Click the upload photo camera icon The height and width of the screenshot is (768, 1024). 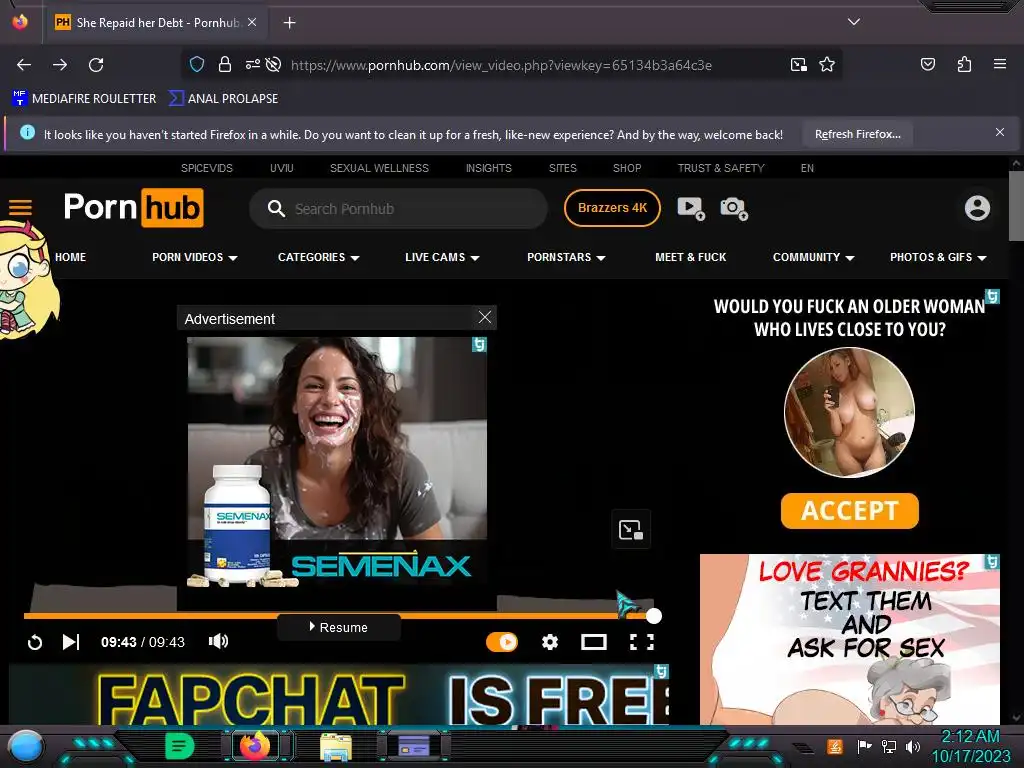[x=734, y=208]
